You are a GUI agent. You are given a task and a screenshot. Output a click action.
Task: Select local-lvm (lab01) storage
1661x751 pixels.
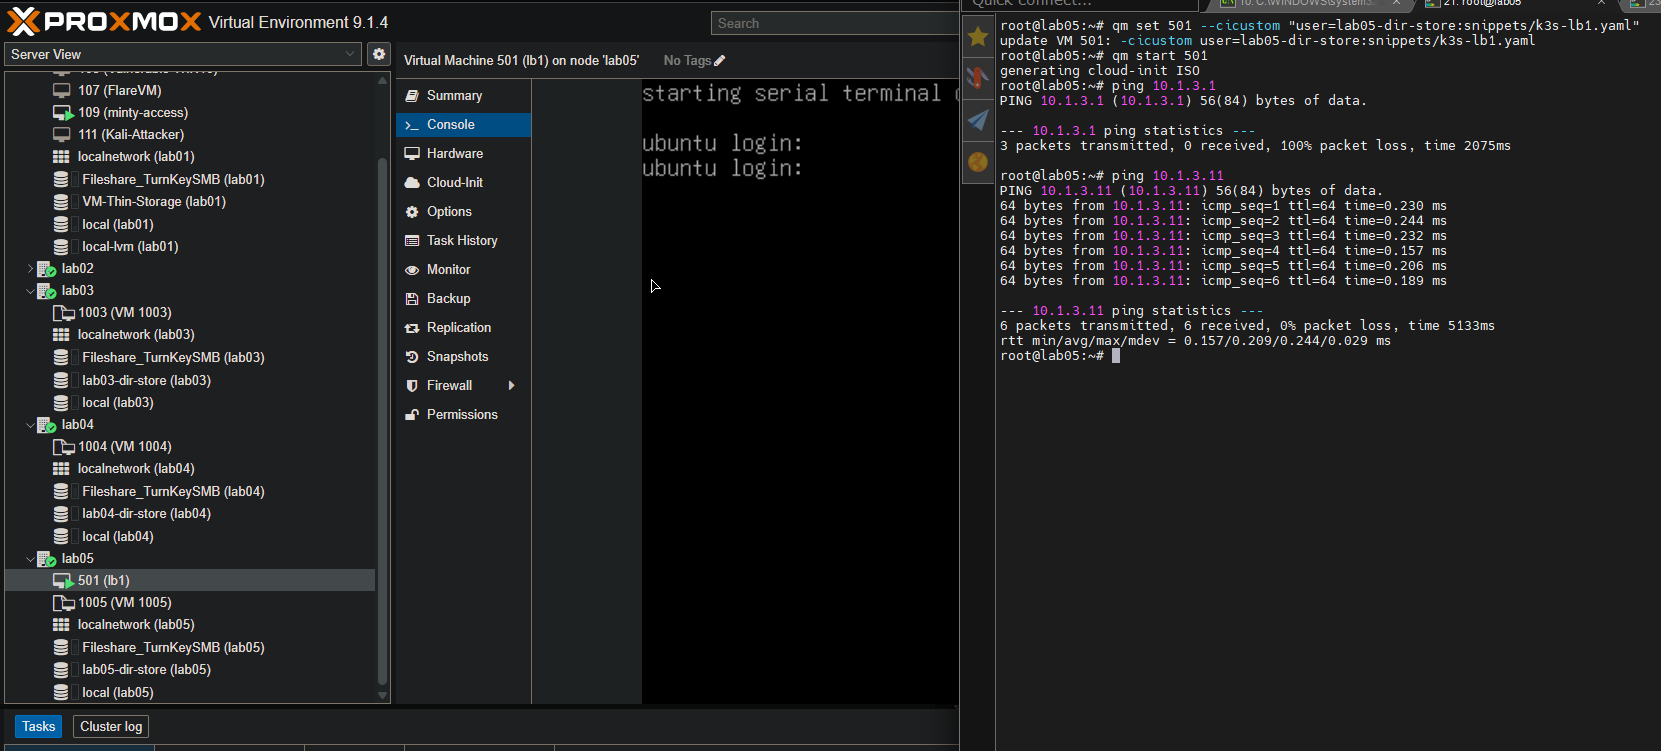click(130, 246)
